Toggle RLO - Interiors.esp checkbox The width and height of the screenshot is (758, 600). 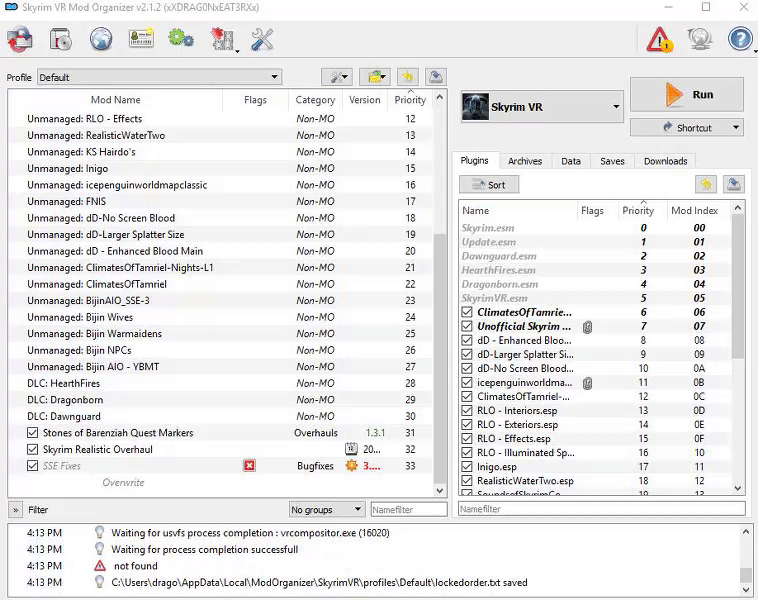click(x=466, y=410)
